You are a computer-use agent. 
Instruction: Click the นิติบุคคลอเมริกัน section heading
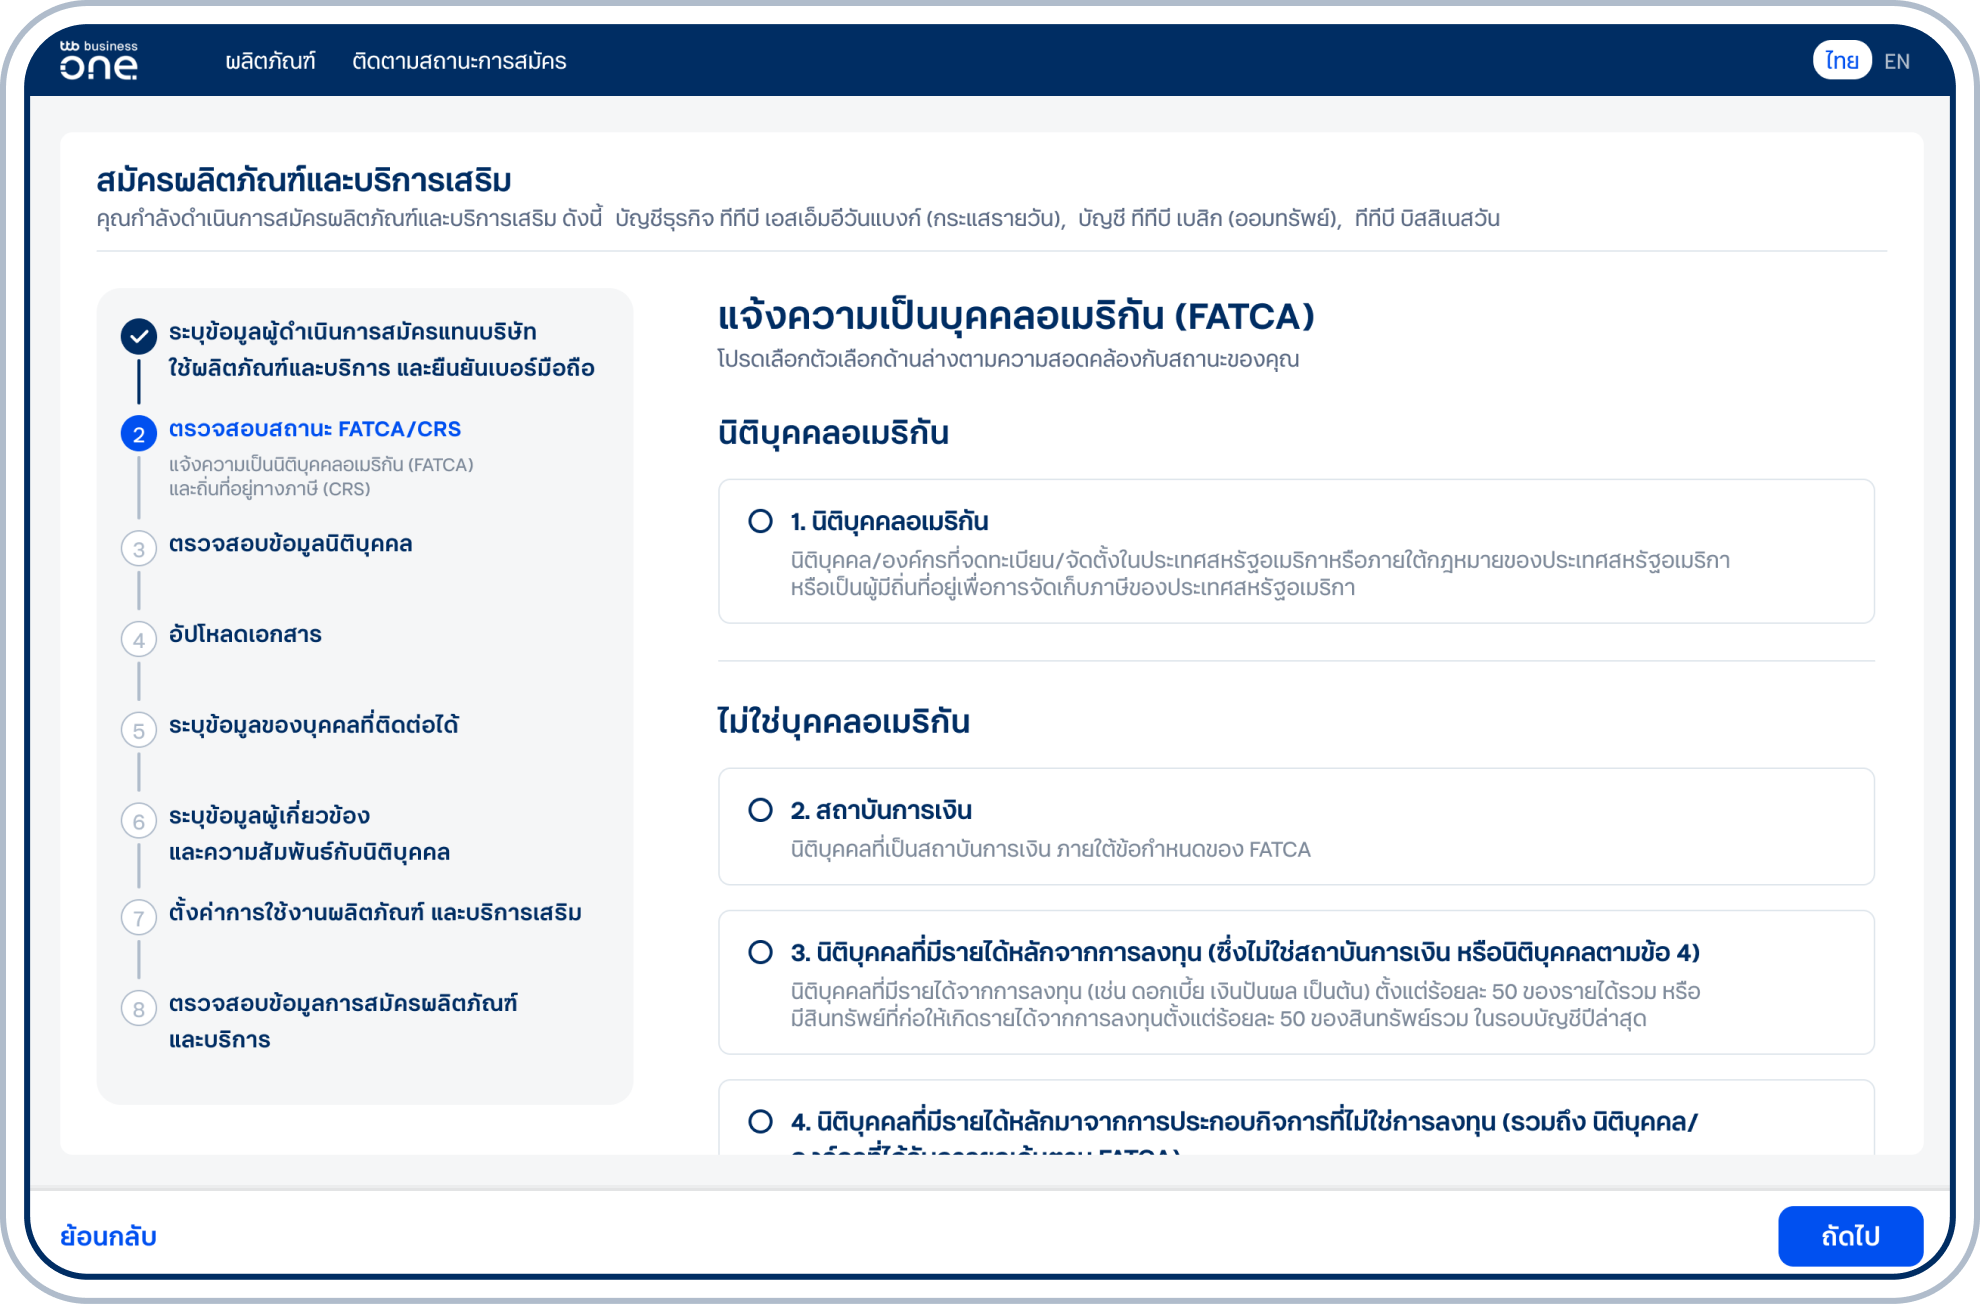(833, 433)
